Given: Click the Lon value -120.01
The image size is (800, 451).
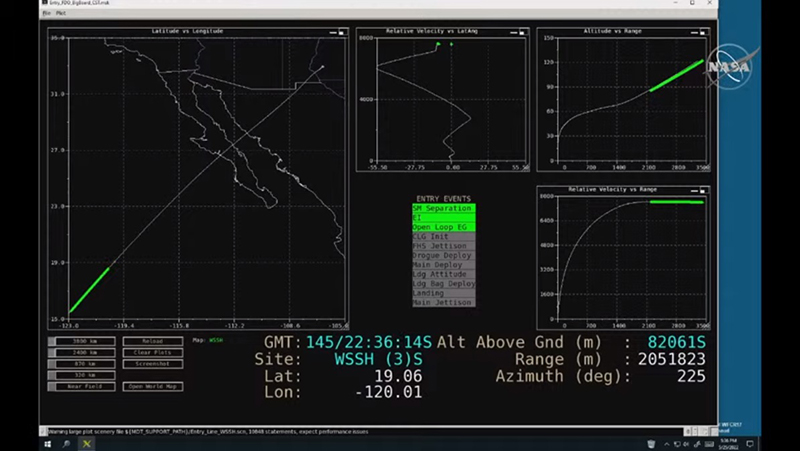Looking at the screenshot, I should [389, 392].
